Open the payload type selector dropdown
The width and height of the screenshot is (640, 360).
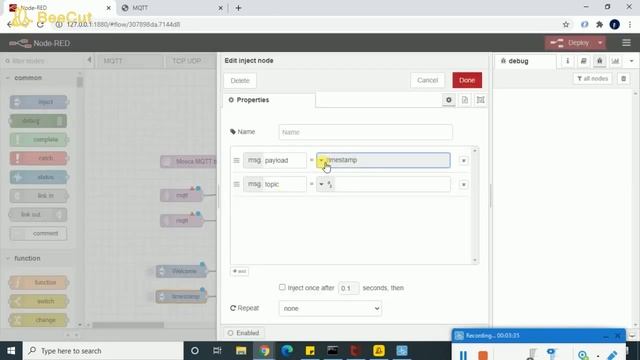click(322, 160)
